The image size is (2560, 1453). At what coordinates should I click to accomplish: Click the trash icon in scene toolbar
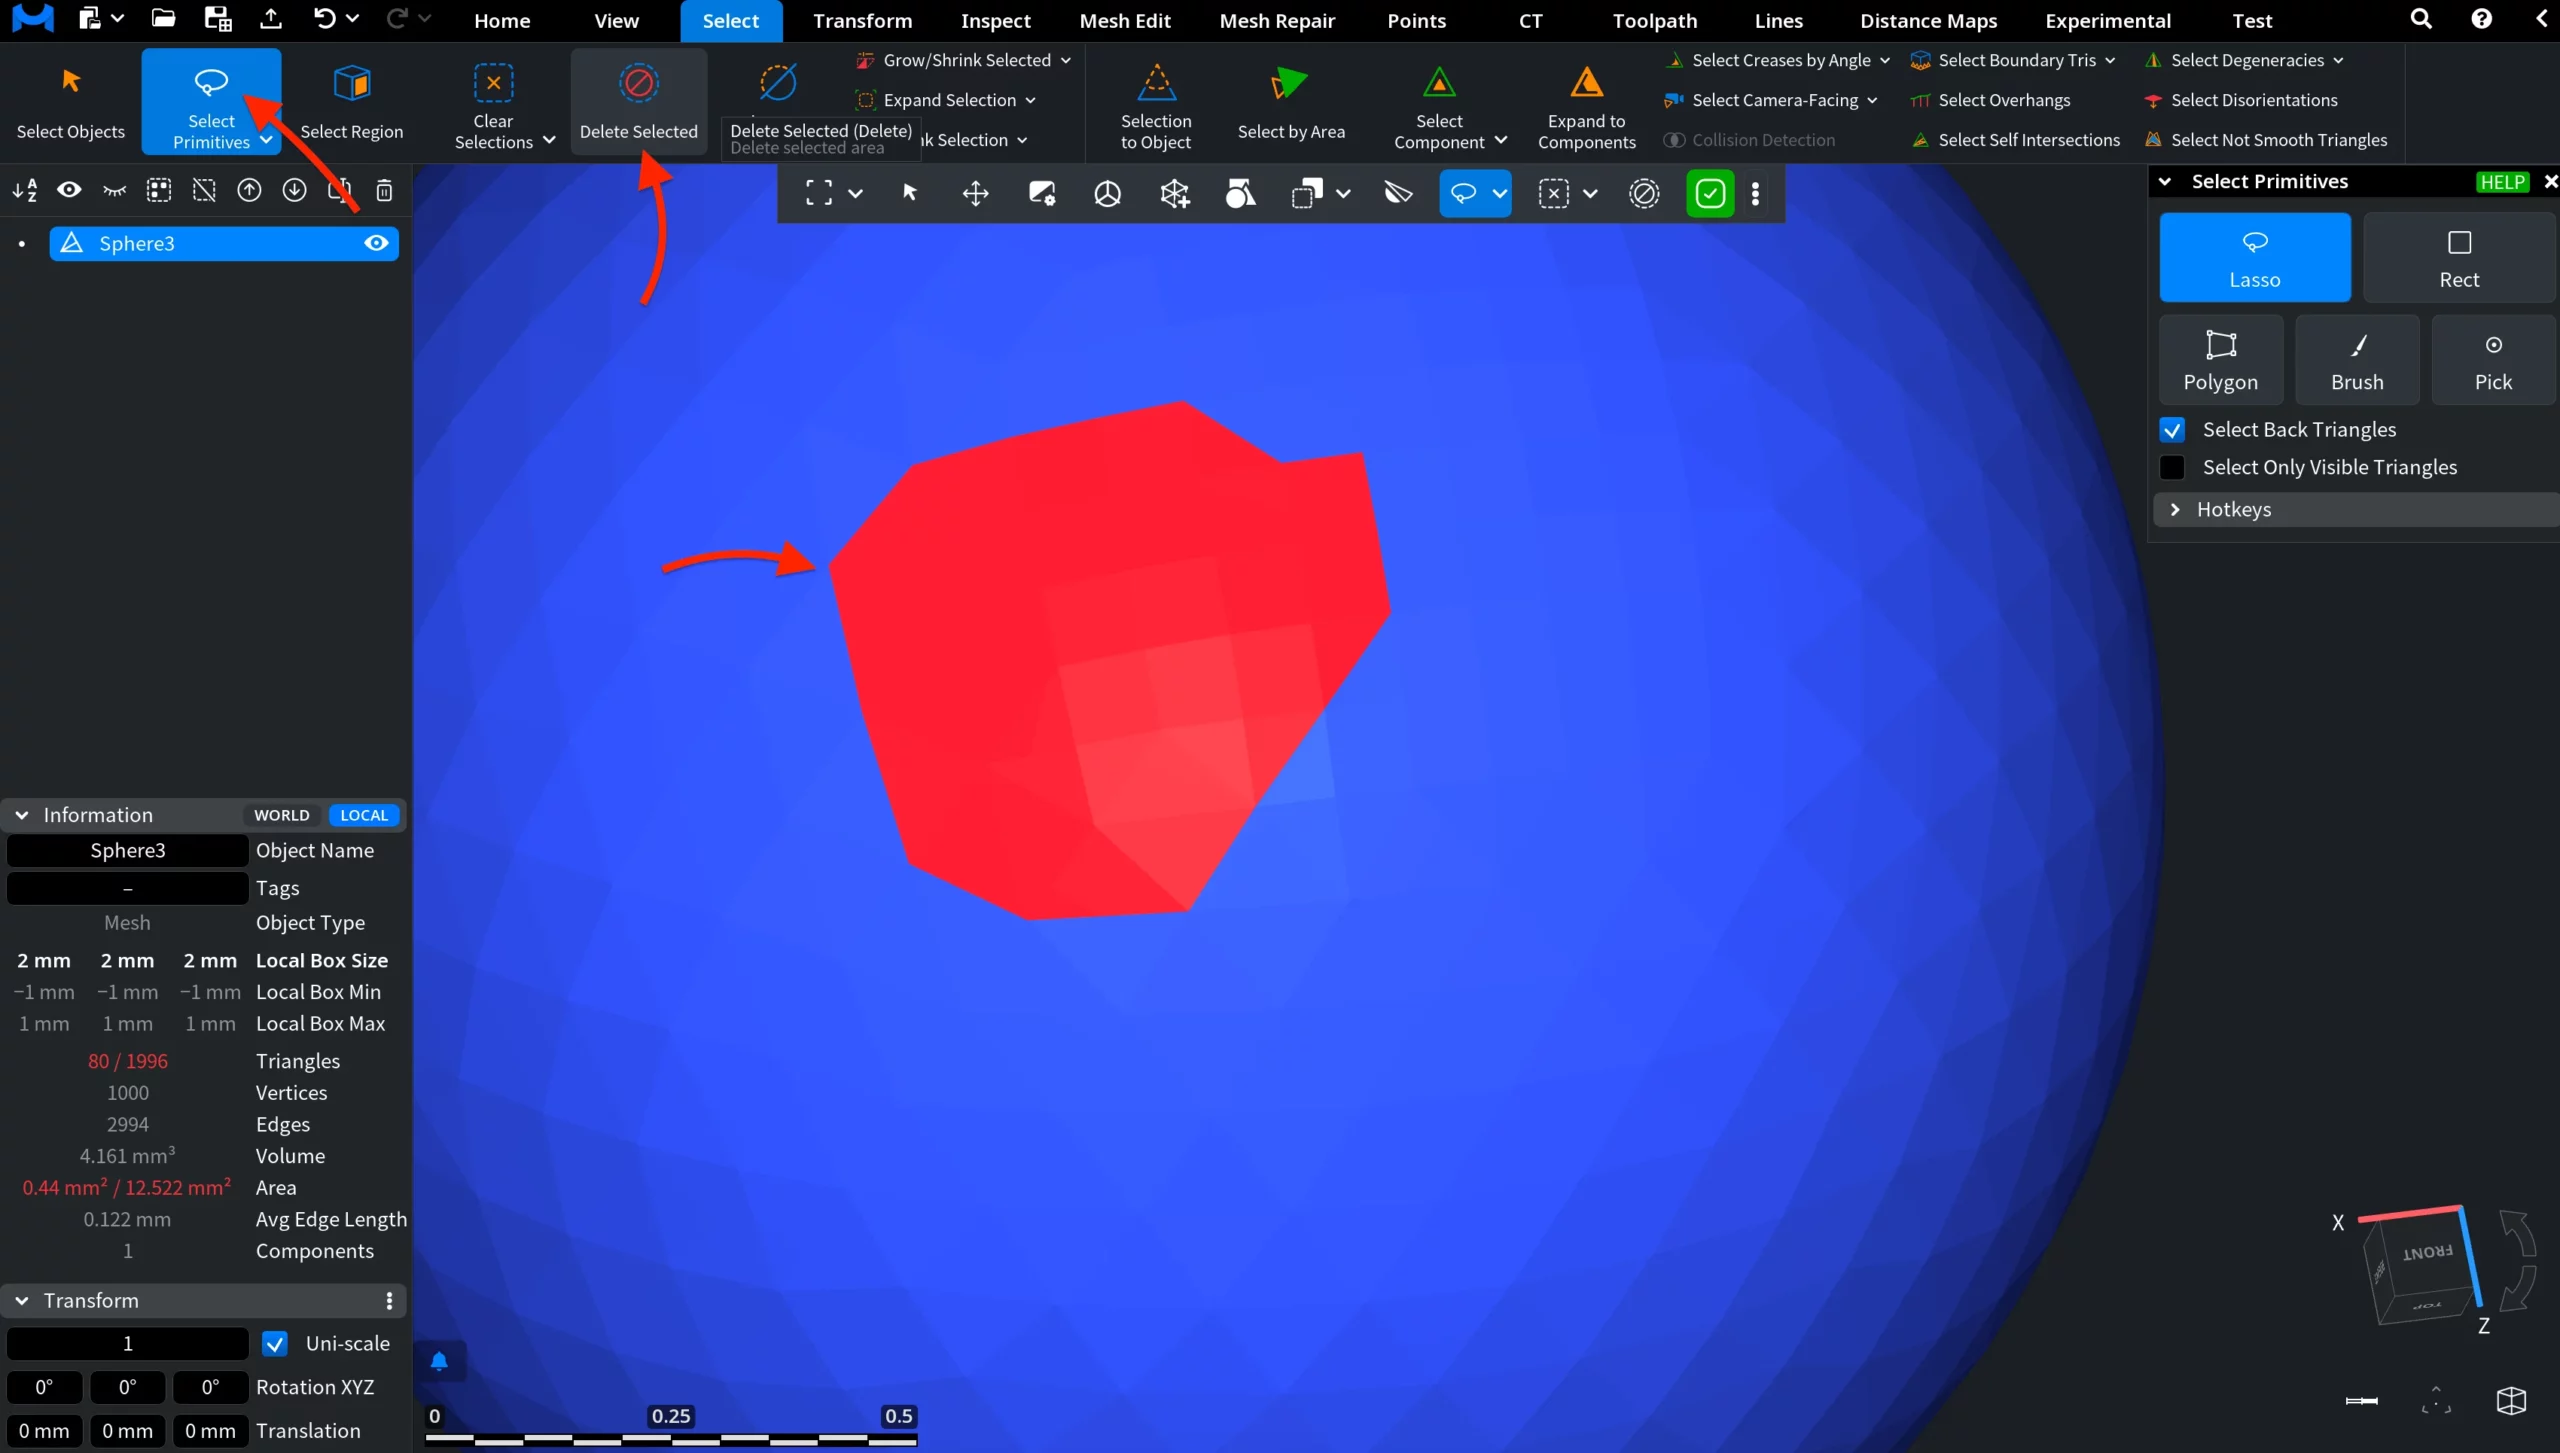click(384, 190)
